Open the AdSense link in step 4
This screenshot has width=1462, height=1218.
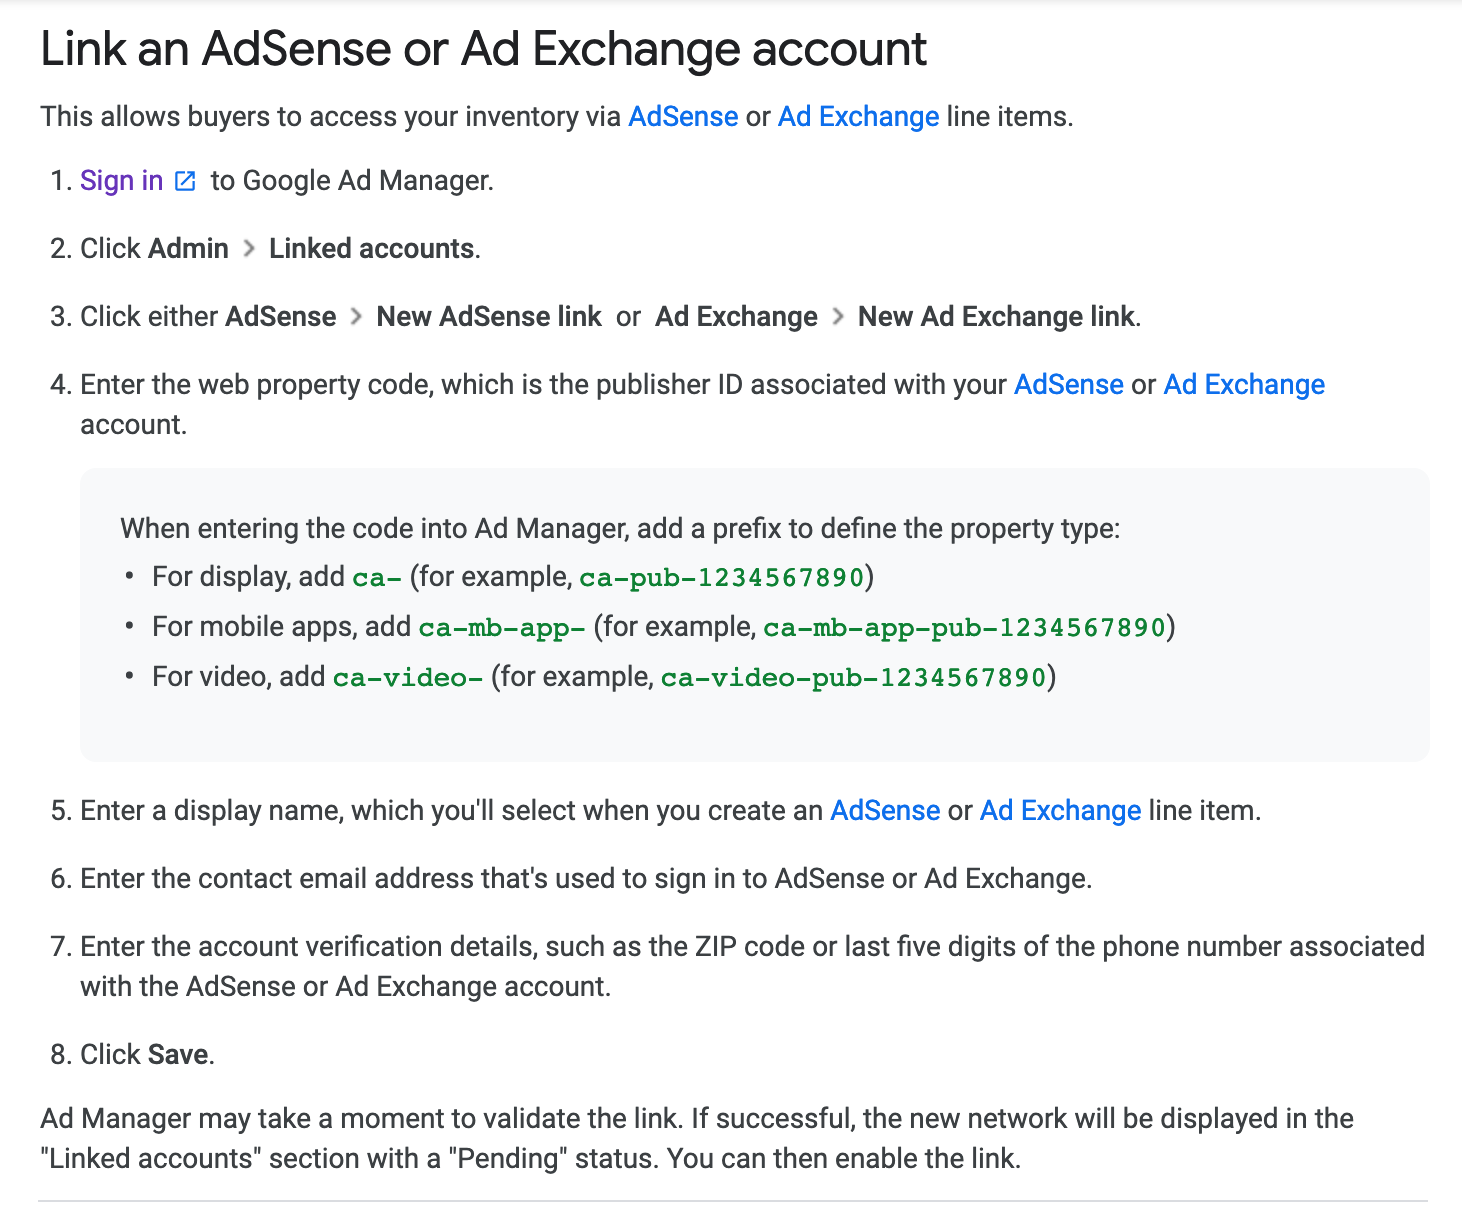[x=1068, y=385]
